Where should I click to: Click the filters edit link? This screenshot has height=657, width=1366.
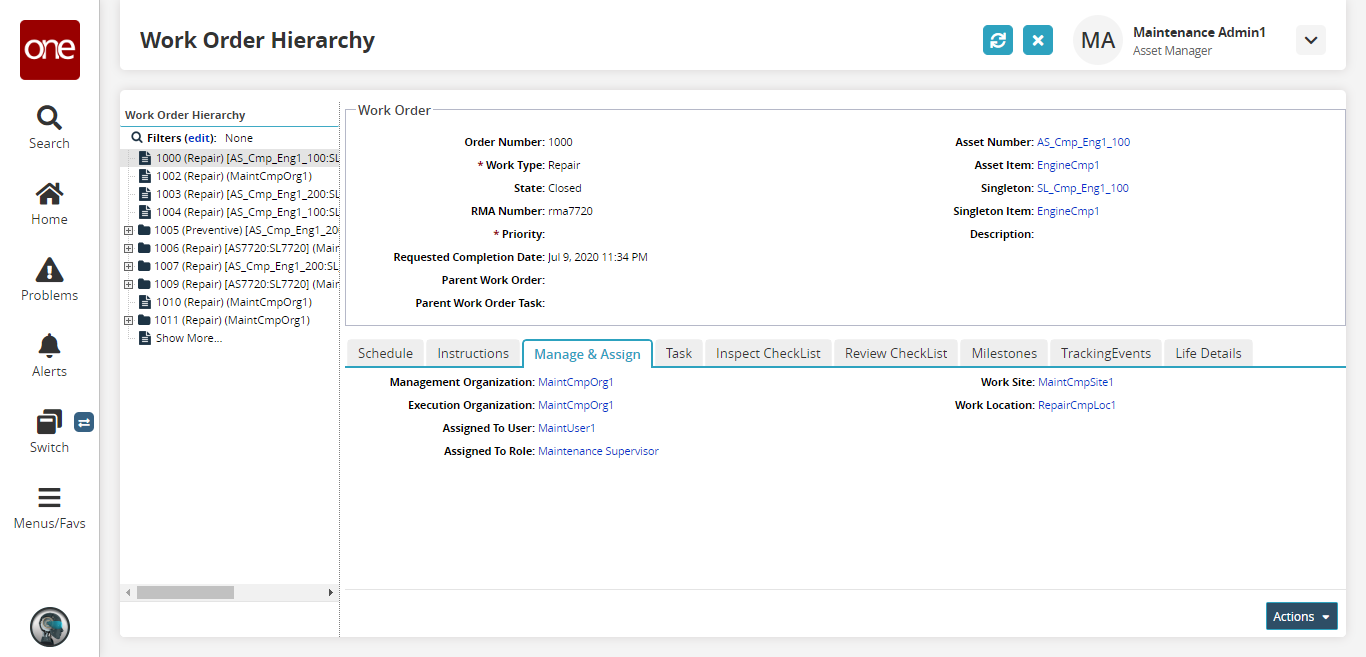click(x=200, y=138)
